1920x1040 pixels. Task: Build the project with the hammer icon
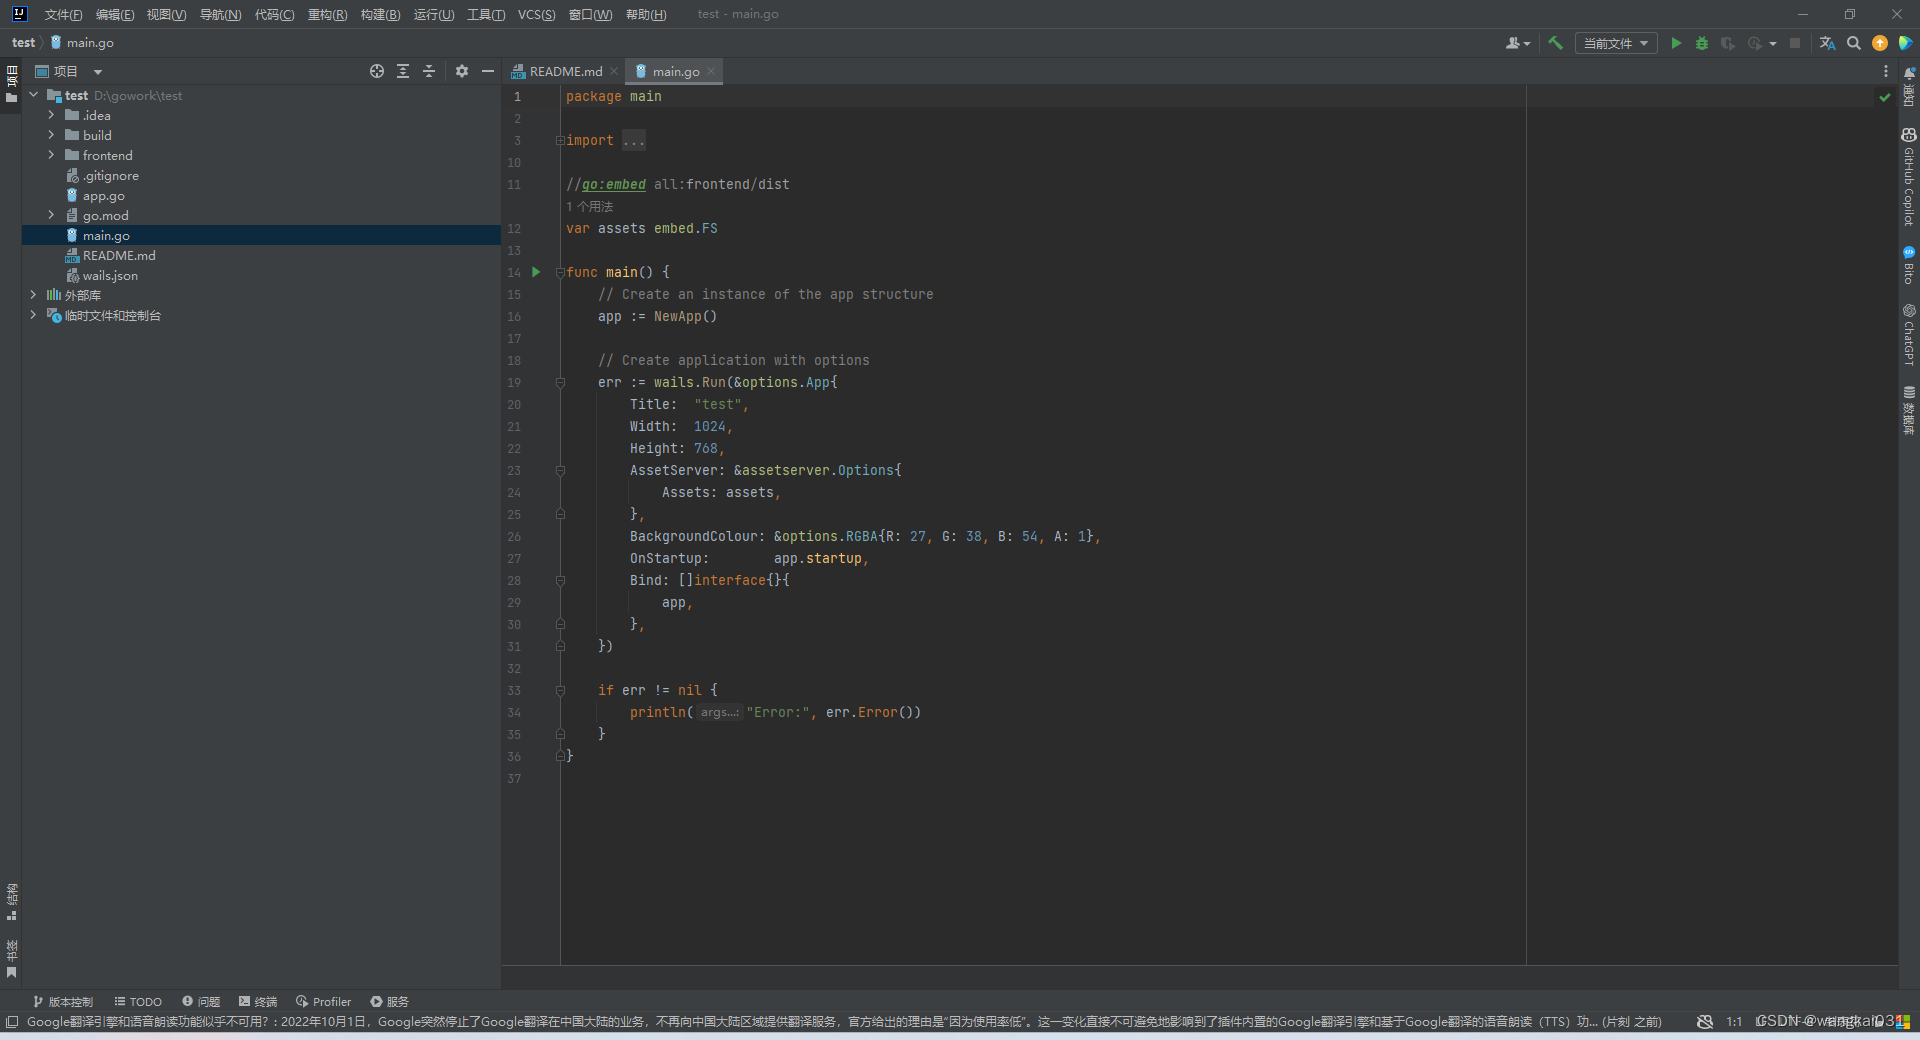(1555, 43)
